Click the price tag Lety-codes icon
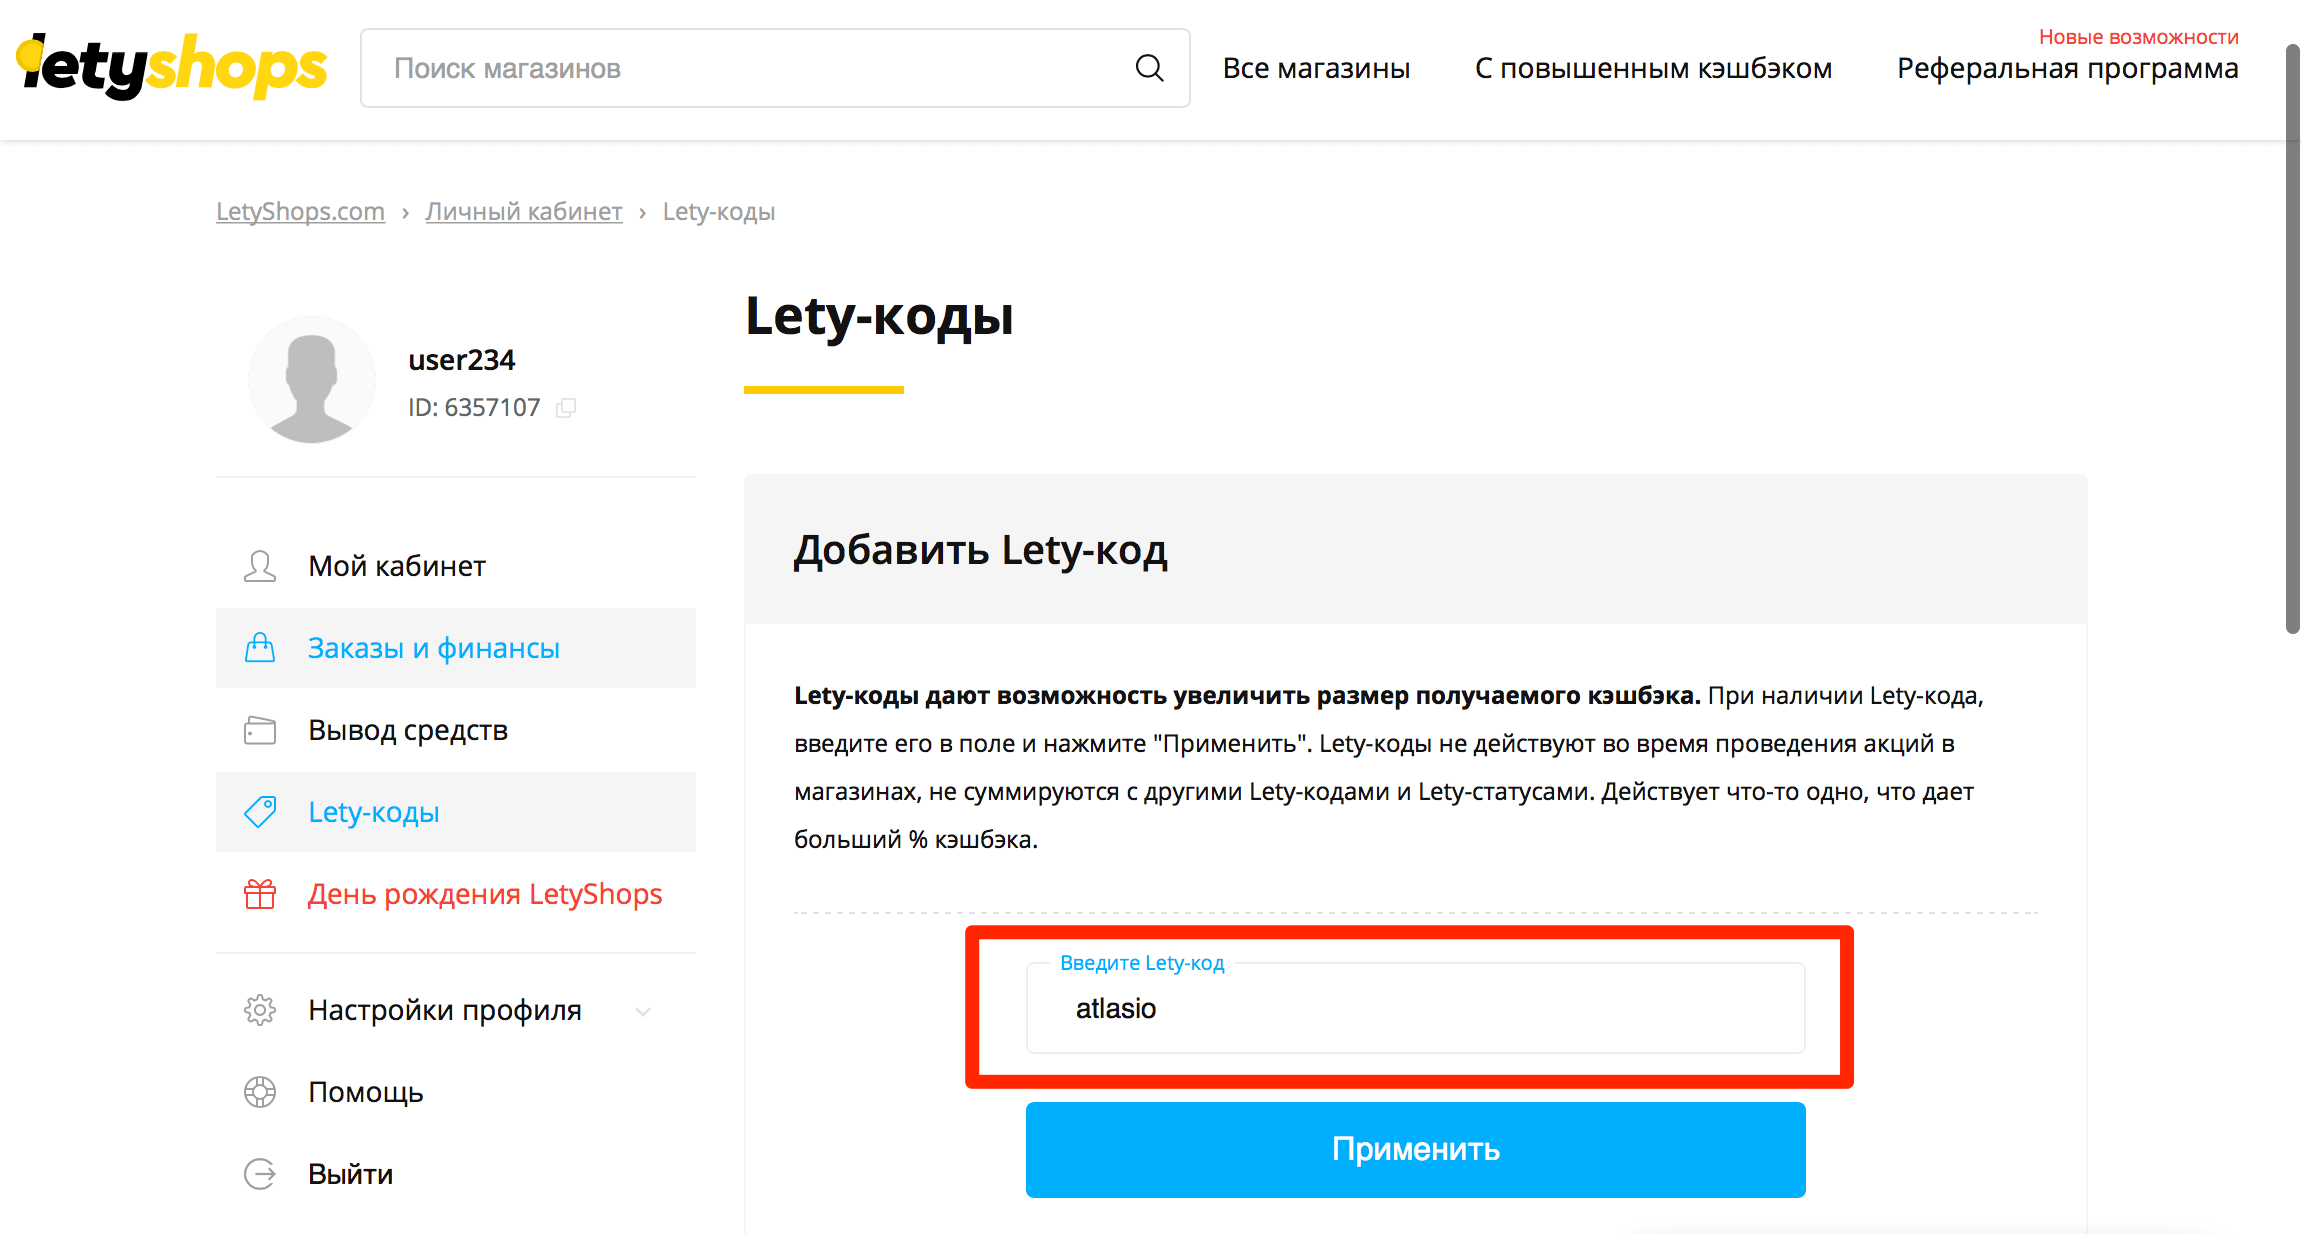The image size is (2302, 1234). pos(260,812)
